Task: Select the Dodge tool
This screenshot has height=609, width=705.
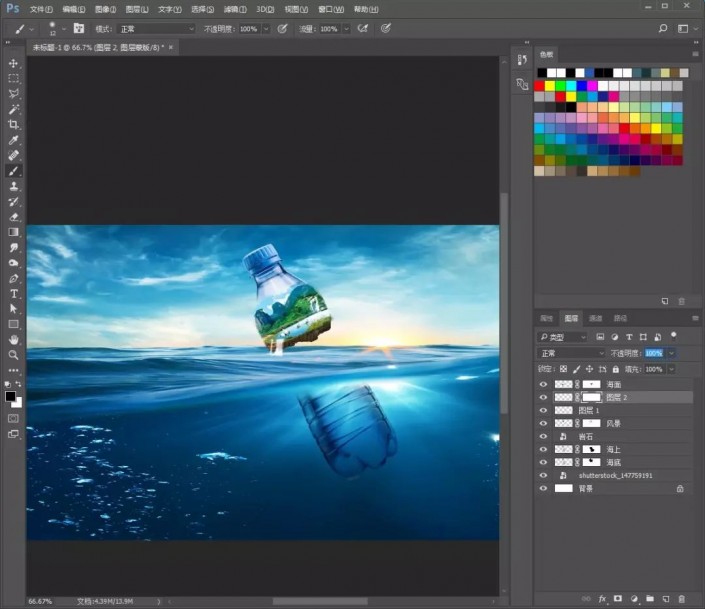Action: [13, 263]
